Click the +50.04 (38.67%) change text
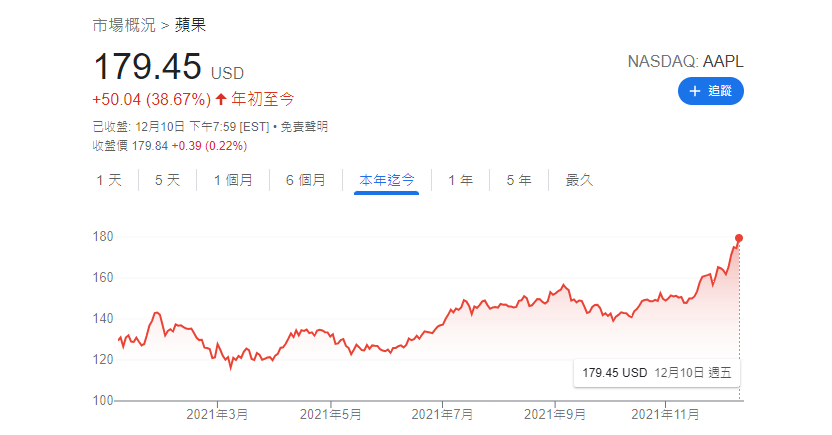 (151, 99)
